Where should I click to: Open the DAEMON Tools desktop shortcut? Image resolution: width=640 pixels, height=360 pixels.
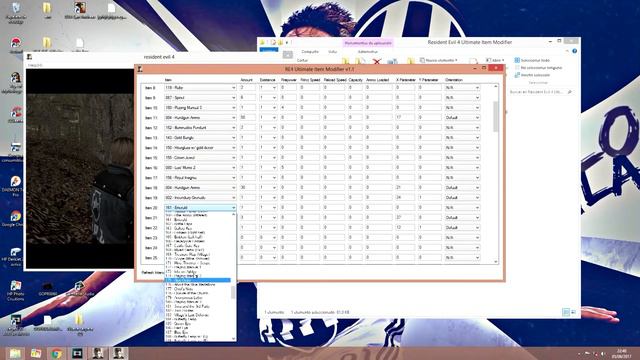[x=15, y=186]
